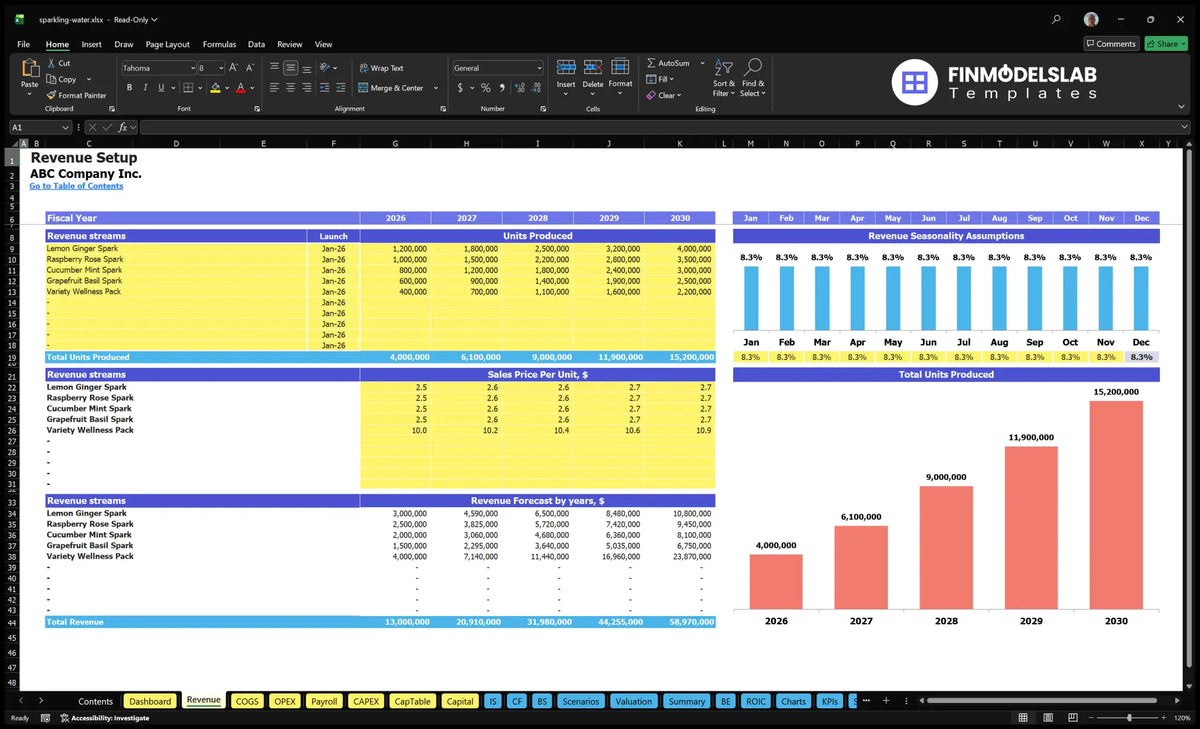Screen dimensions: 1200x729
Task: Increase font size with the large A icon
Action: click(234, 68)
